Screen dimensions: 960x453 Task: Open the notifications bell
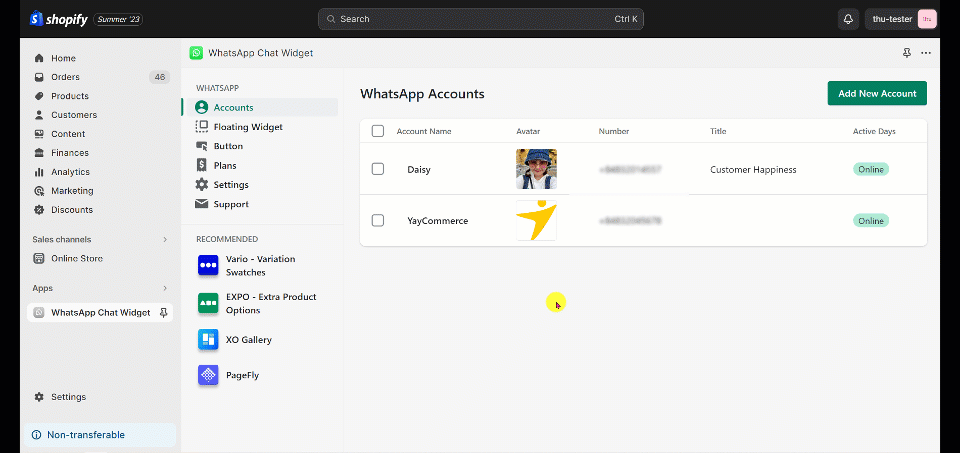click(x=848, y=19)
